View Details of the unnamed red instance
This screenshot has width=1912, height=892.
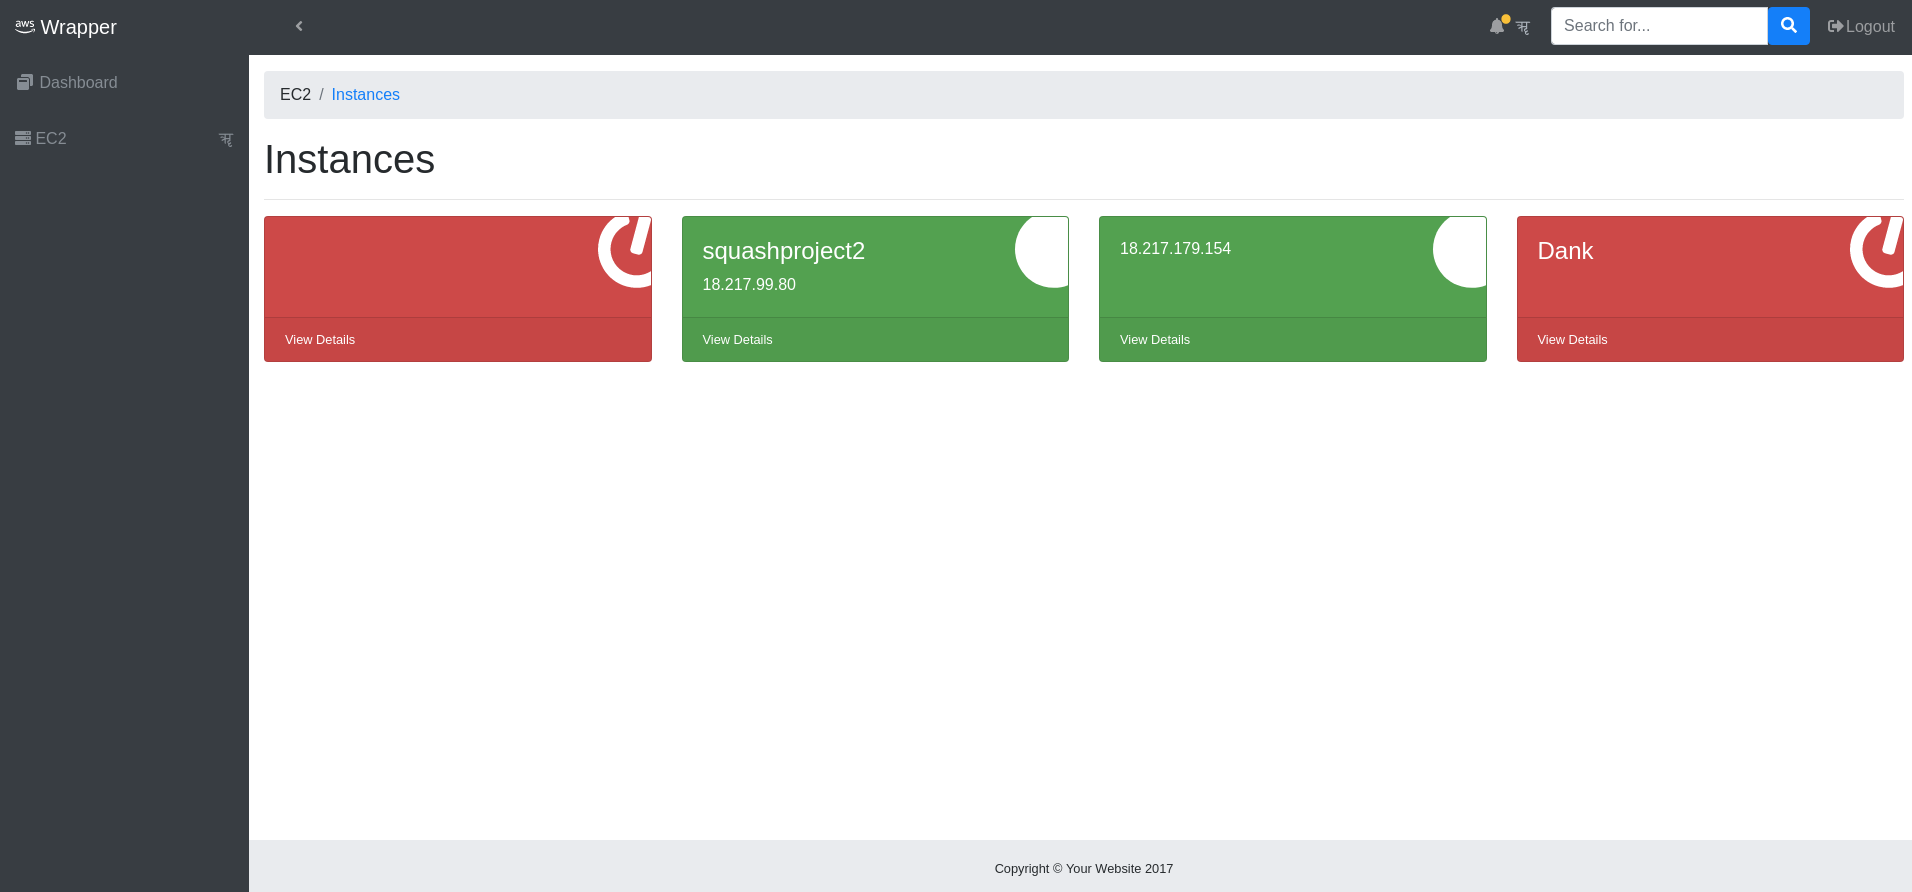(x=320, y=340)
